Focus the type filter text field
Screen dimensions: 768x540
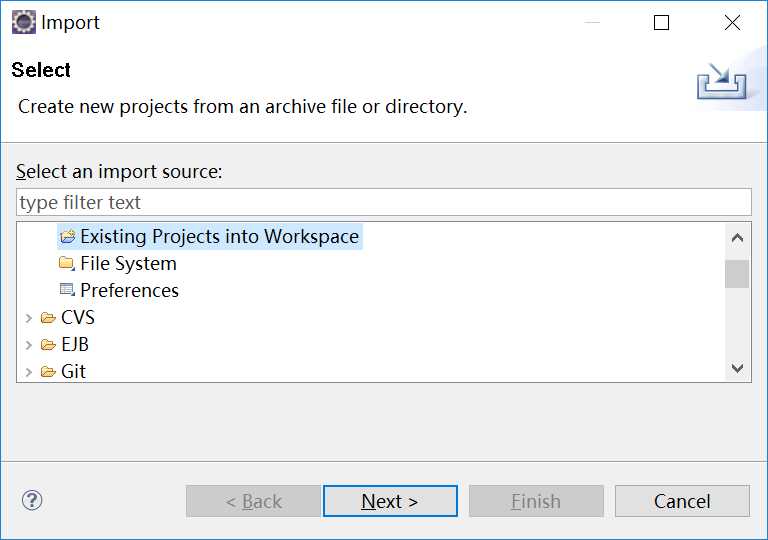point(384,202)
